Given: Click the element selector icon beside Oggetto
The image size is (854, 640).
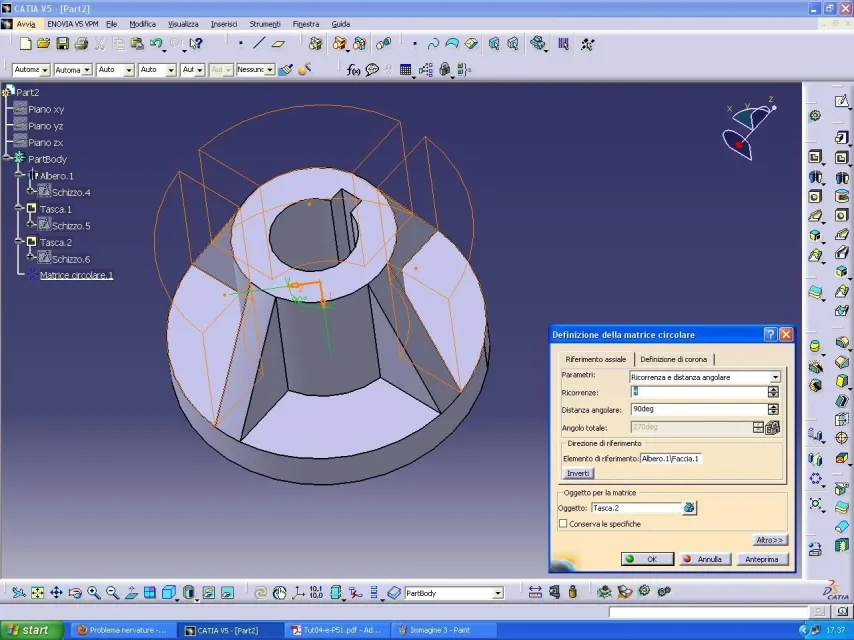Looking at the screenshot, I should (689, 508).
